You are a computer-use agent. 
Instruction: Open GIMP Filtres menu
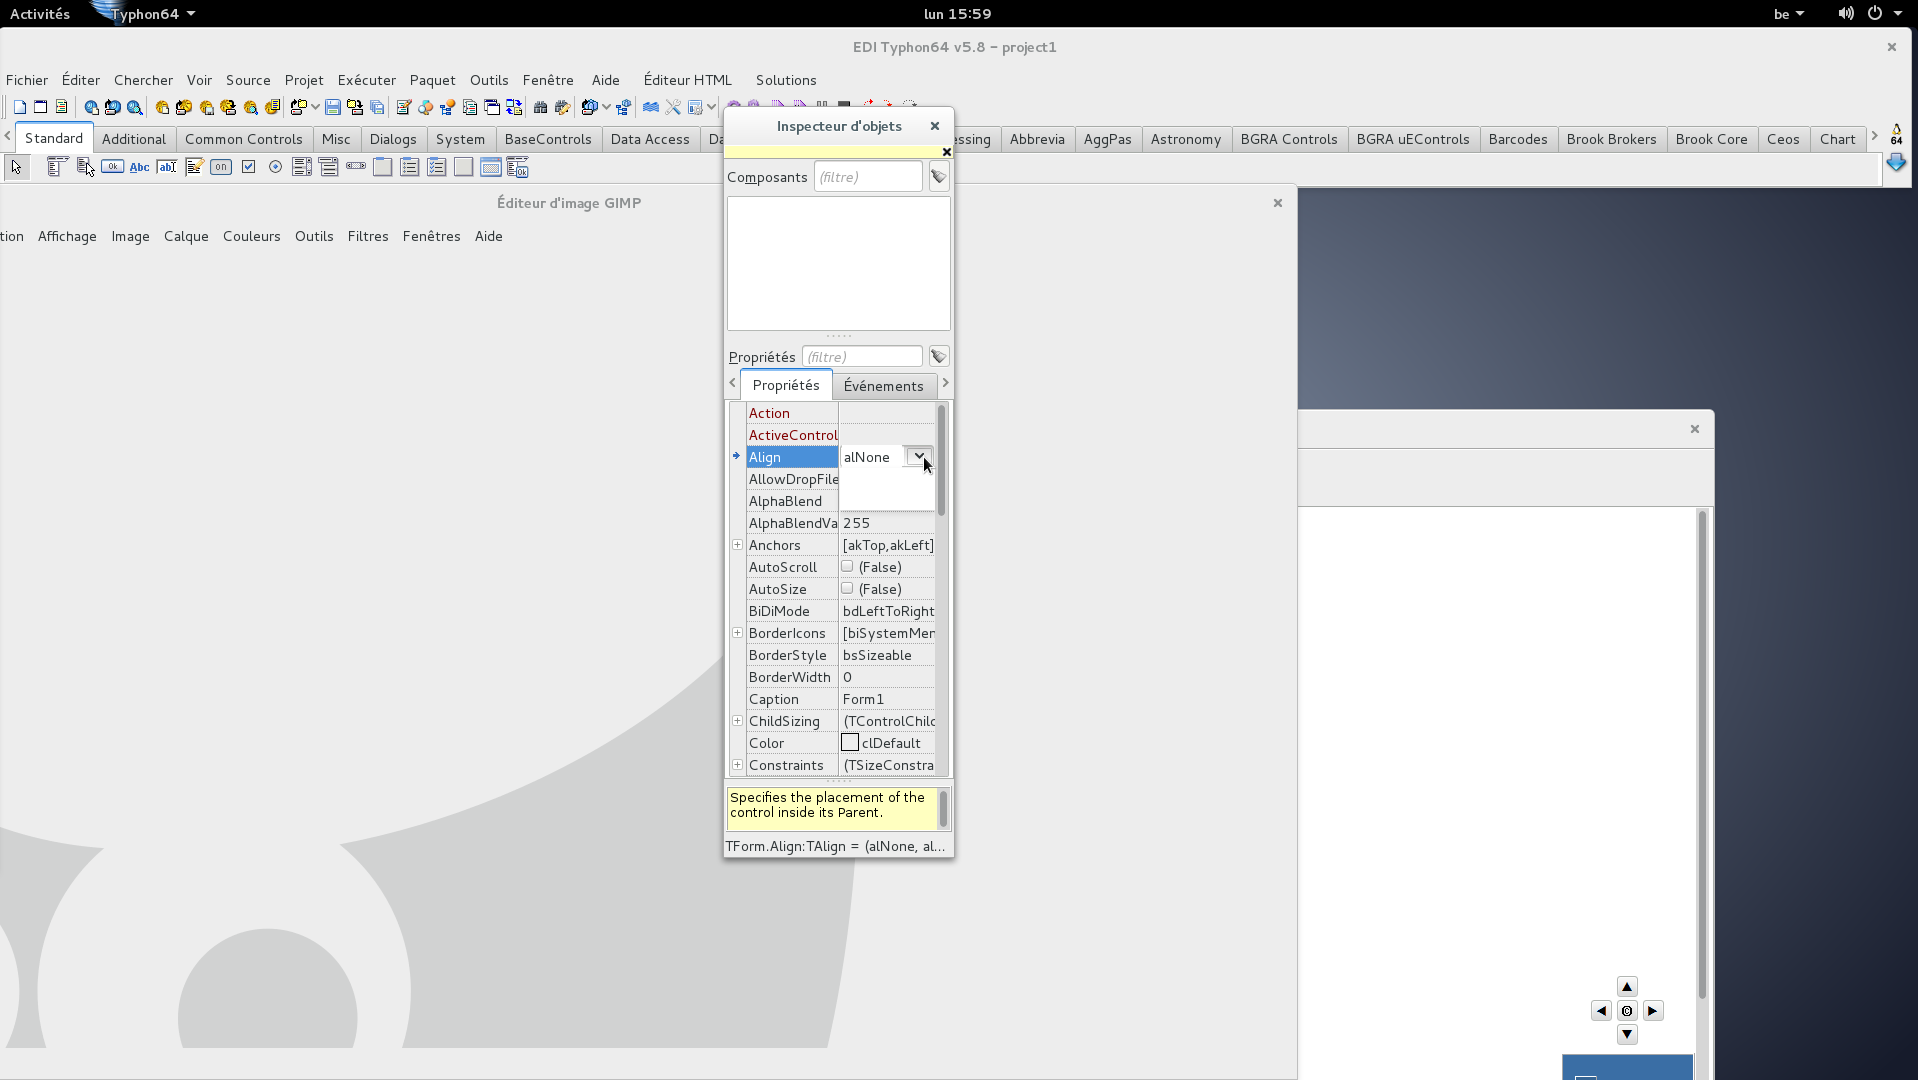point(368,236)
